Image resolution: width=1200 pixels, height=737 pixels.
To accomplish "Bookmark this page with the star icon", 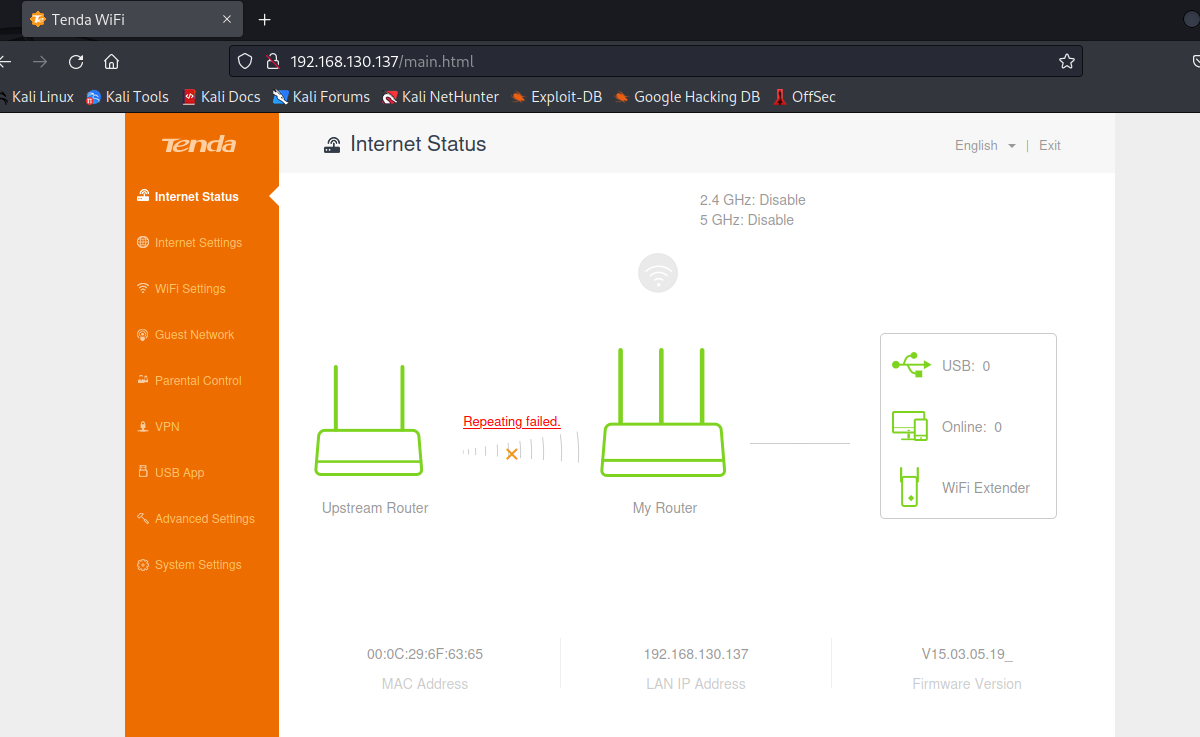I will tap(1066, 62).
